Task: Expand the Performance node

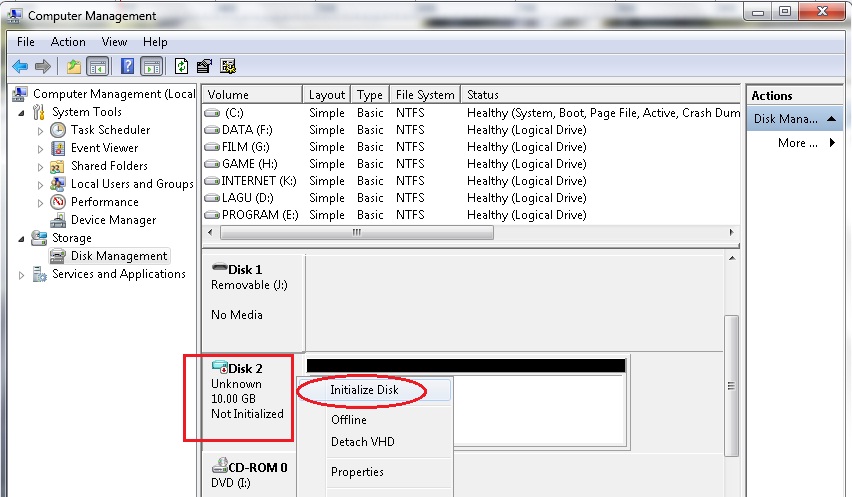Action: click(x=40, y=203)
